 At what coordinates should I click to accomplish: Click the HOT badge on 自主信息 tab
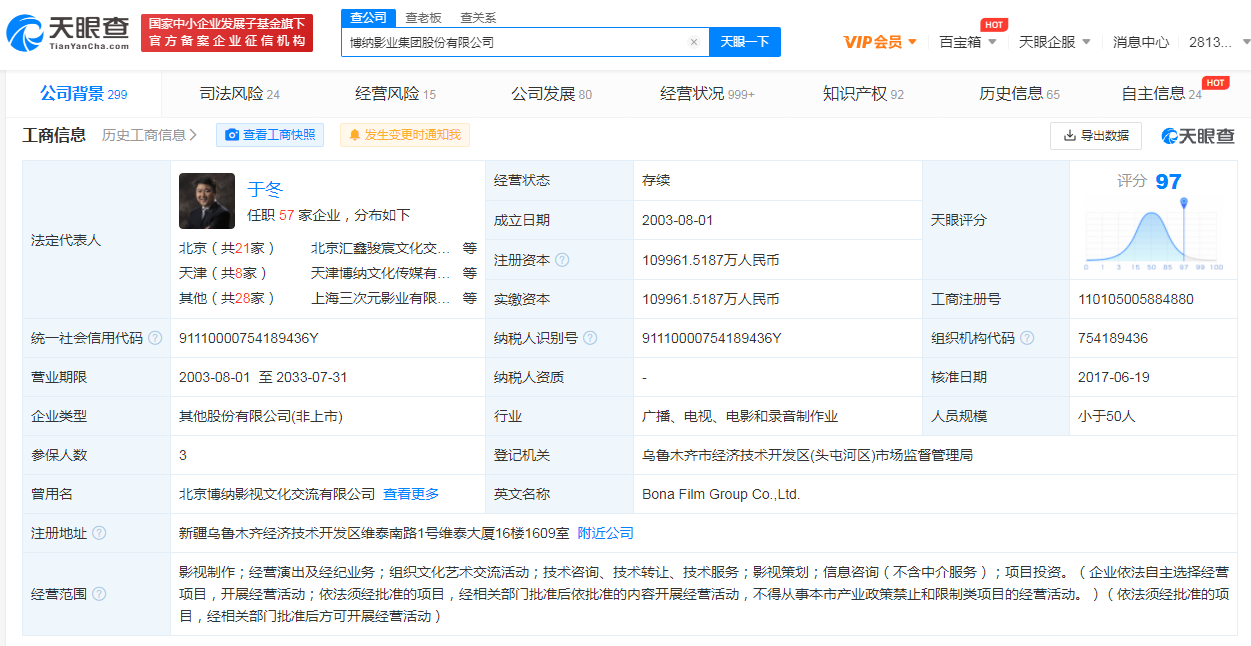(x=1215, y=82)
